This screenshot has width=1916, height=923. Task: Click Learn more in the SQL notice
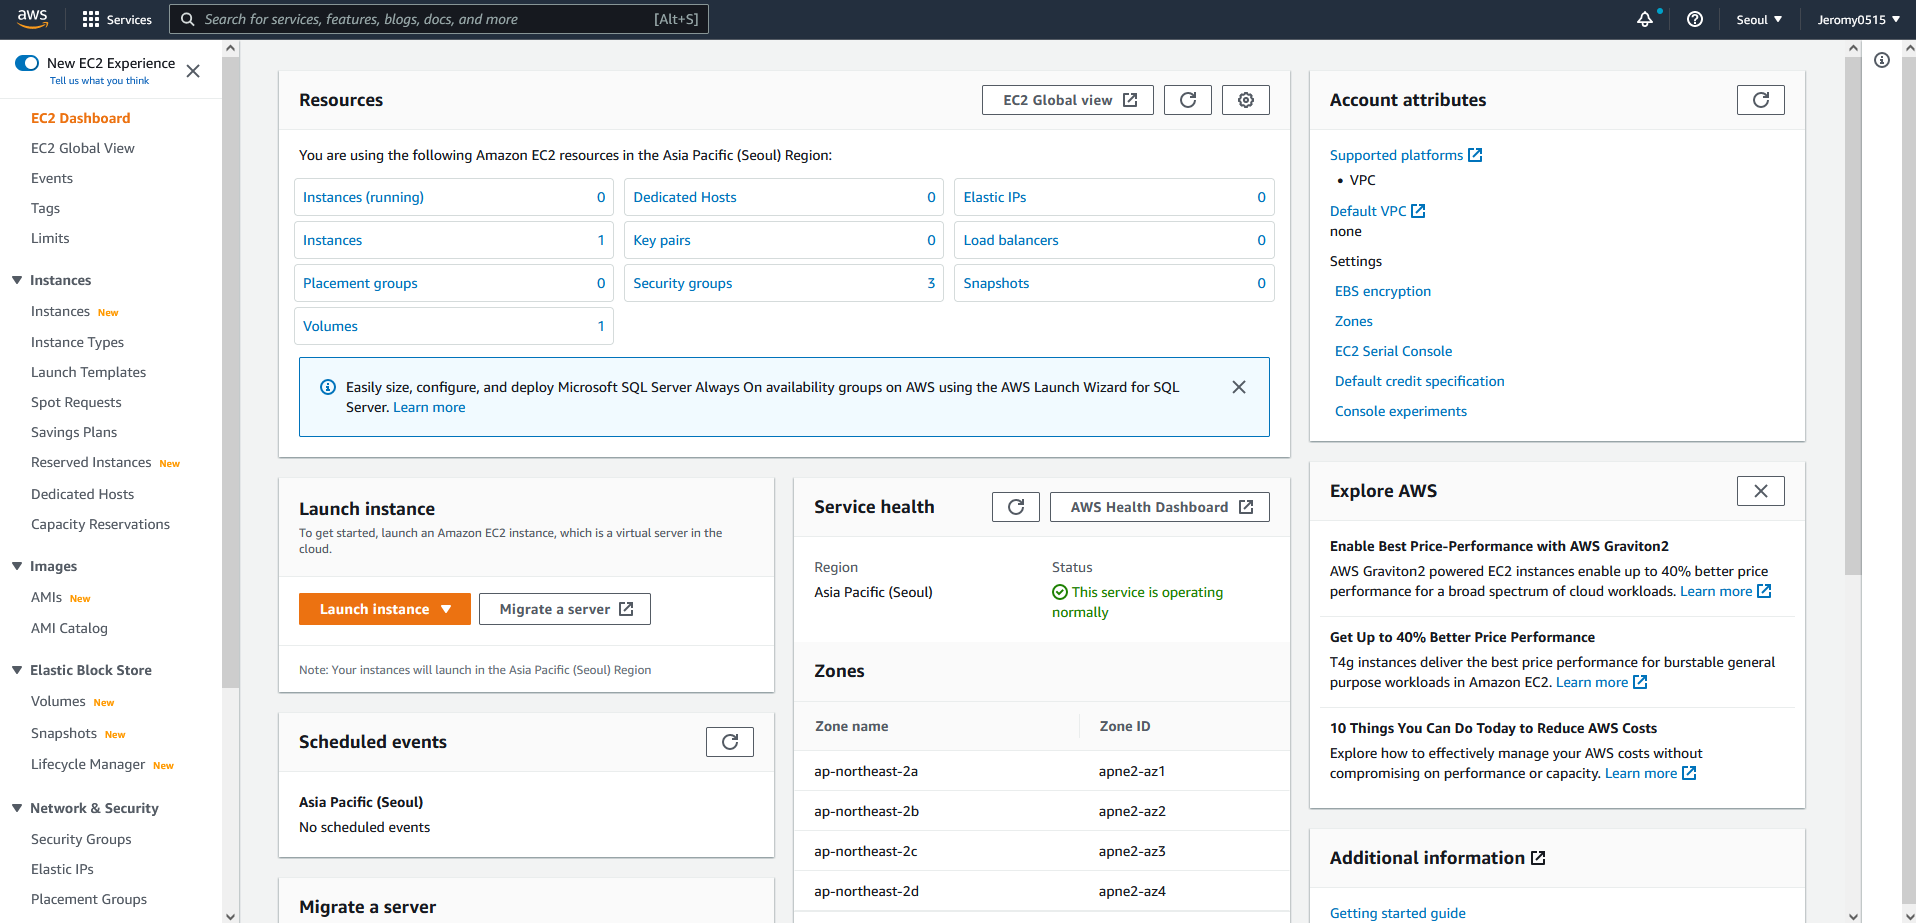click(429, 407)
